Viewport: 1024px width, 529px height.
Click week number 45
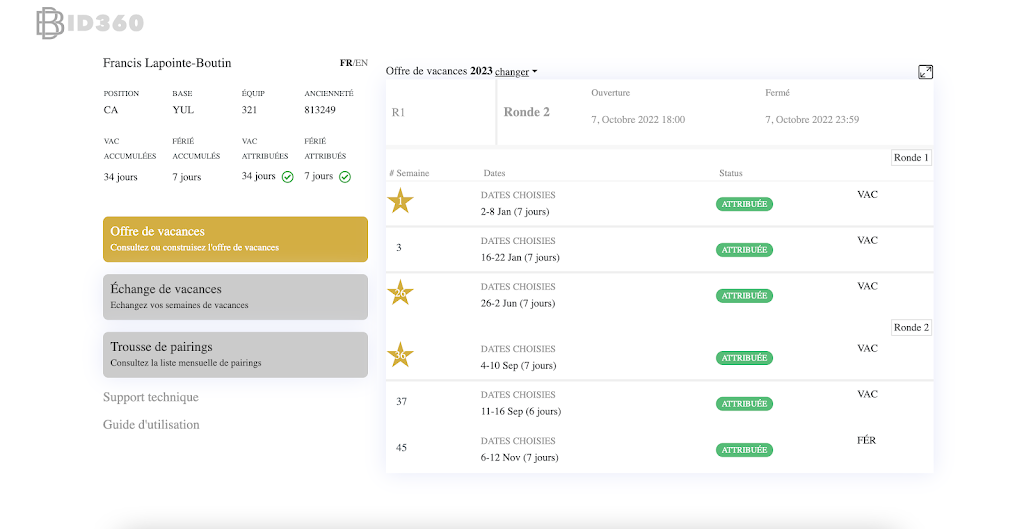click(402, 447)
